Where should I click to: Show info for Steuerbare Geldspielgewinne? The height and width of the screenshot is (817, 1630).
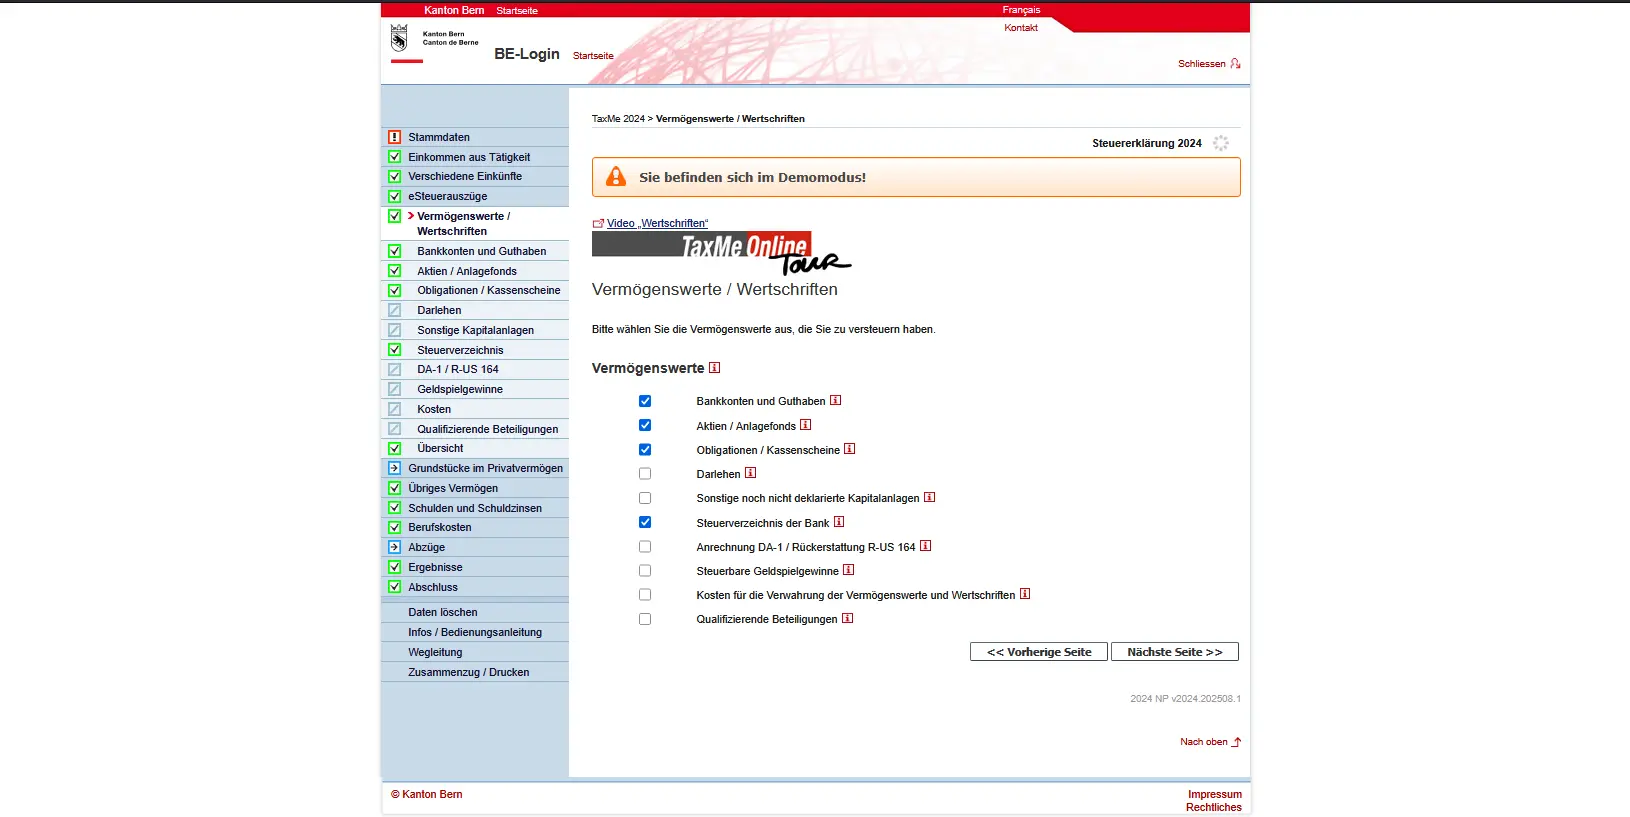pyautogui.click(x=848, y=570)
